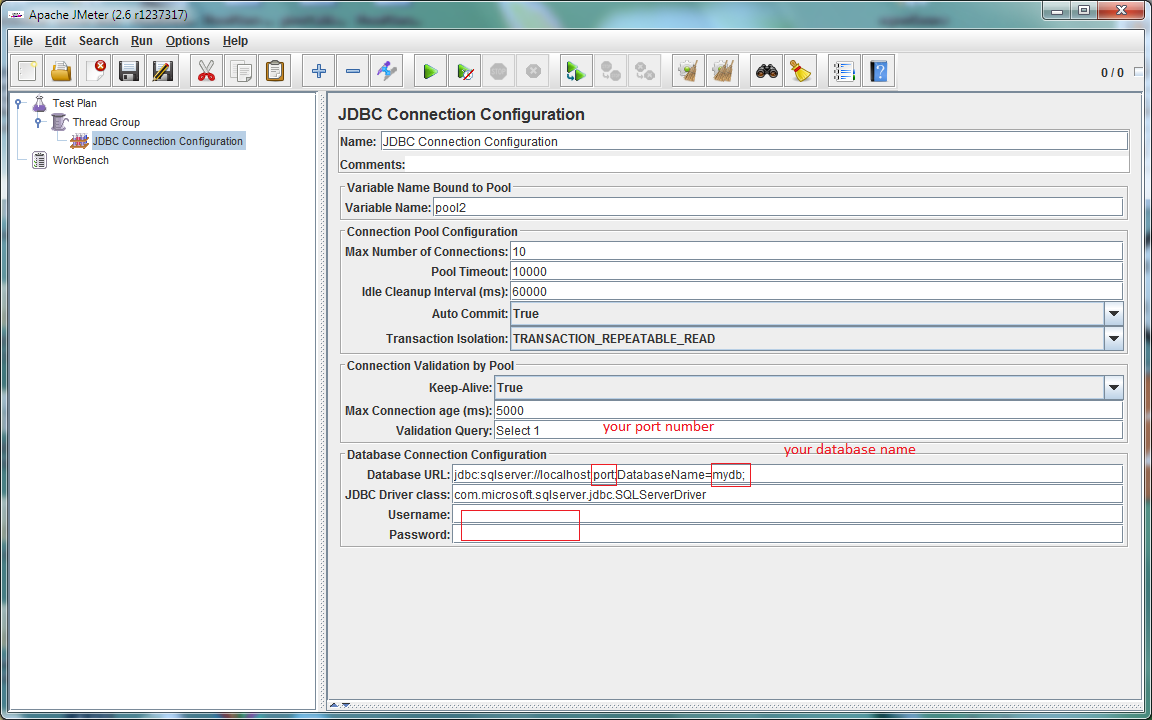The width and height of the screenshot is (1152, 720).
Task: Open search with the binoculars icon
Action: (x=767, y=71)
